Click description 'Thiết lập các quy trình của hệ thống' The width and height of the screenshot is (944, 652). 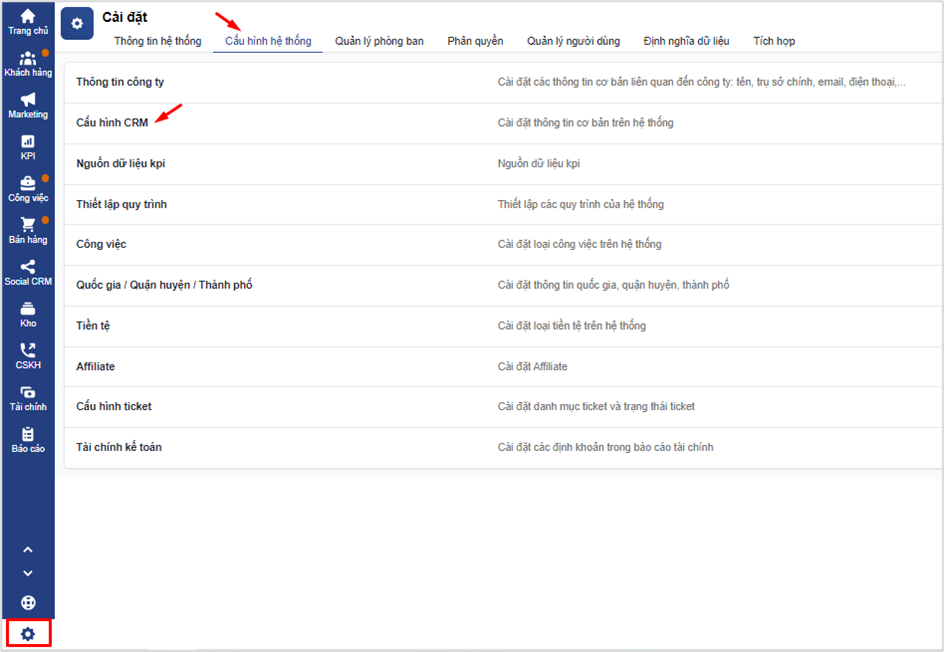point(580,205)
